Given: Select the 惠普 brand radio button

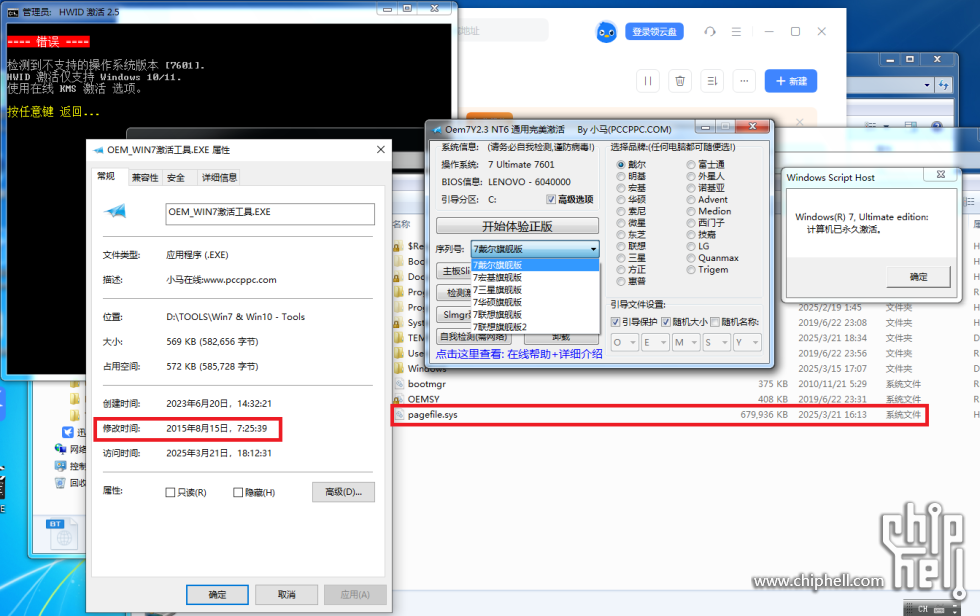Looking at the screenshot, I should point(621,281).
